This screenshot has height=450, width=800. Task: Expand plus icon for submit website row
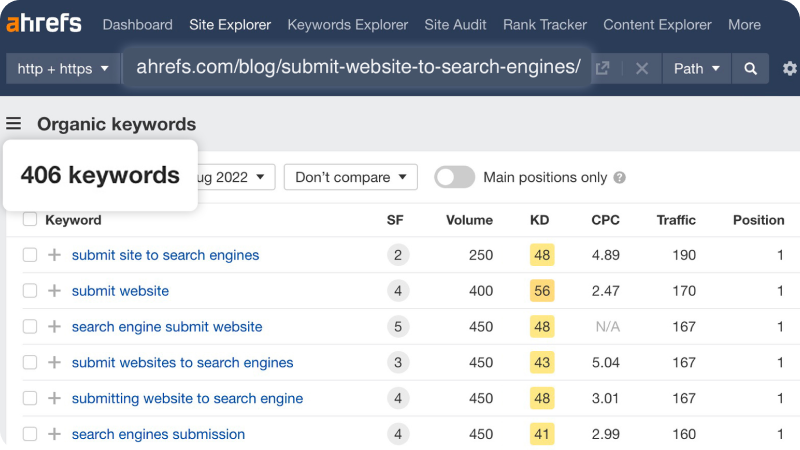(x=54, y=290)
